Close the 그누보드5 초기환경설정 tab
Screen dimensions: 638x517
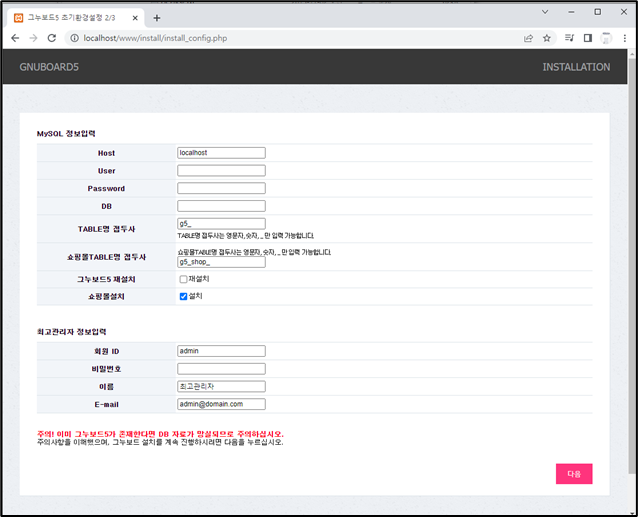pyautogui.click(x=135, y=18)
